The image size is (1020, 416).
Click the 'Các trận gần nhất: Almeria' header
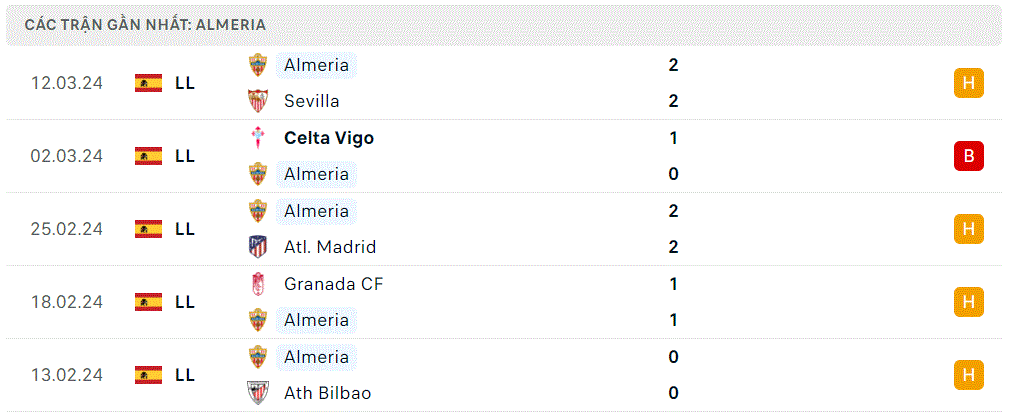(145, 25)
